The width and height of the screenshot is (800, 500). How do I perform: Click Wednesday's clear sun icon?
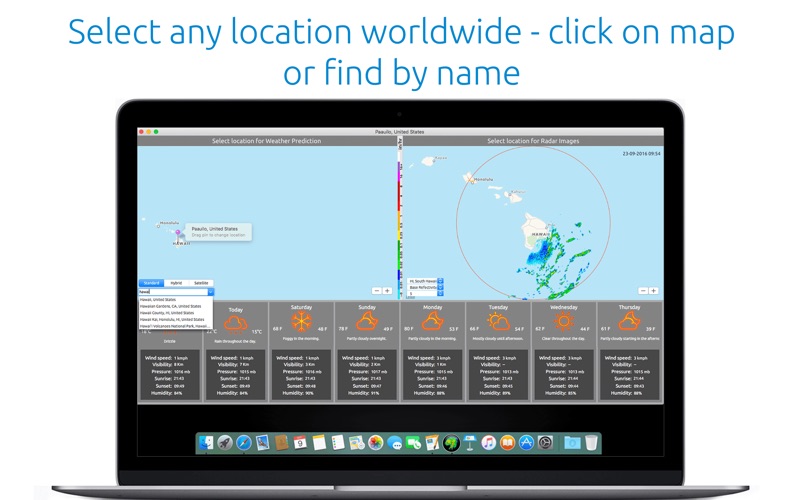pos(564,322)
